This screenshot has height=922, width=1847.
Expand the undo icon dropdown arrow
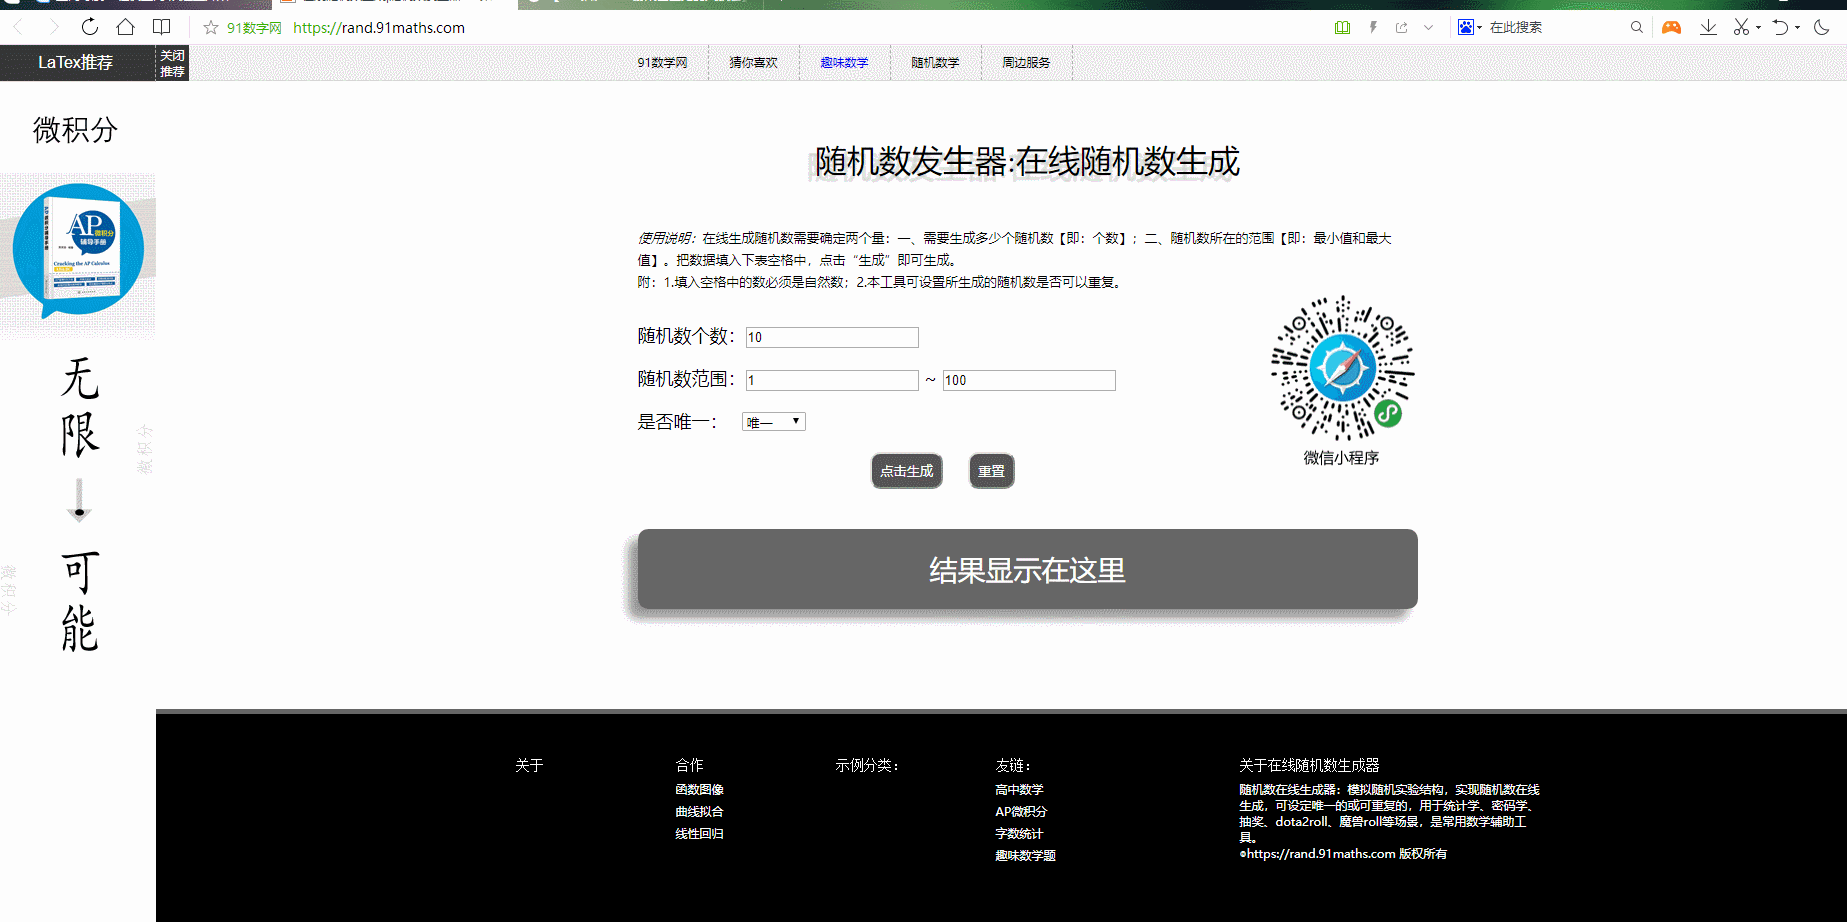pos(1797,28)
